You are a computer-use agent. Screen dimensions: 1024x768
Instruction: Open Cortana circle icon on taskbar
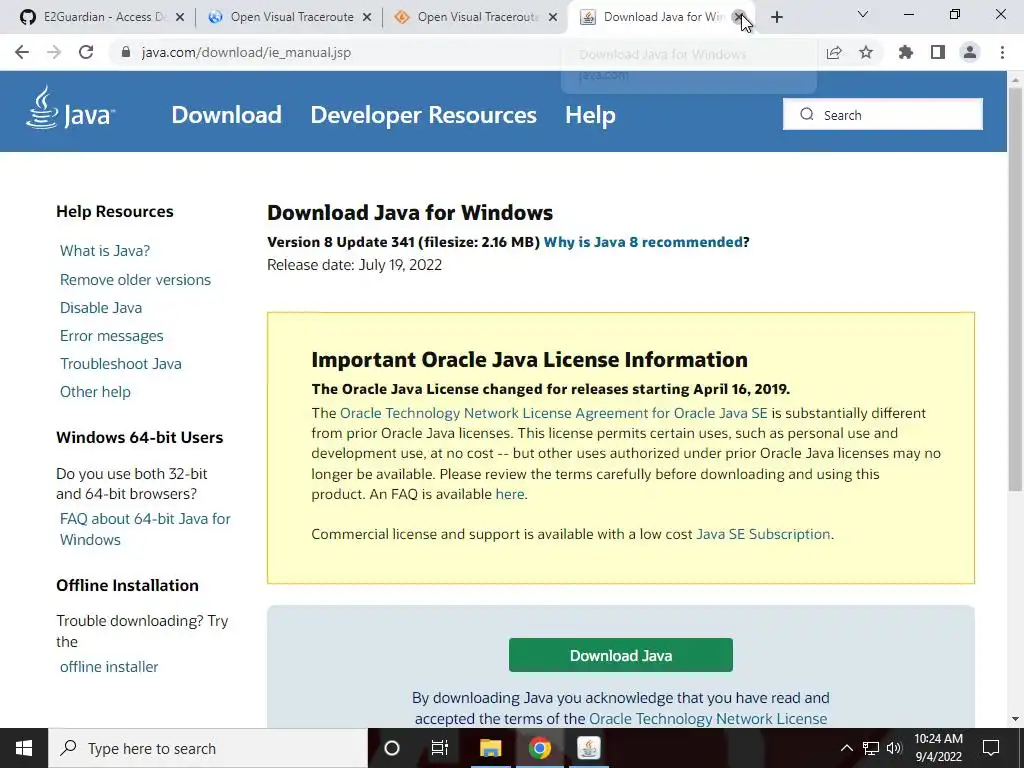click(x=392, y=748)
